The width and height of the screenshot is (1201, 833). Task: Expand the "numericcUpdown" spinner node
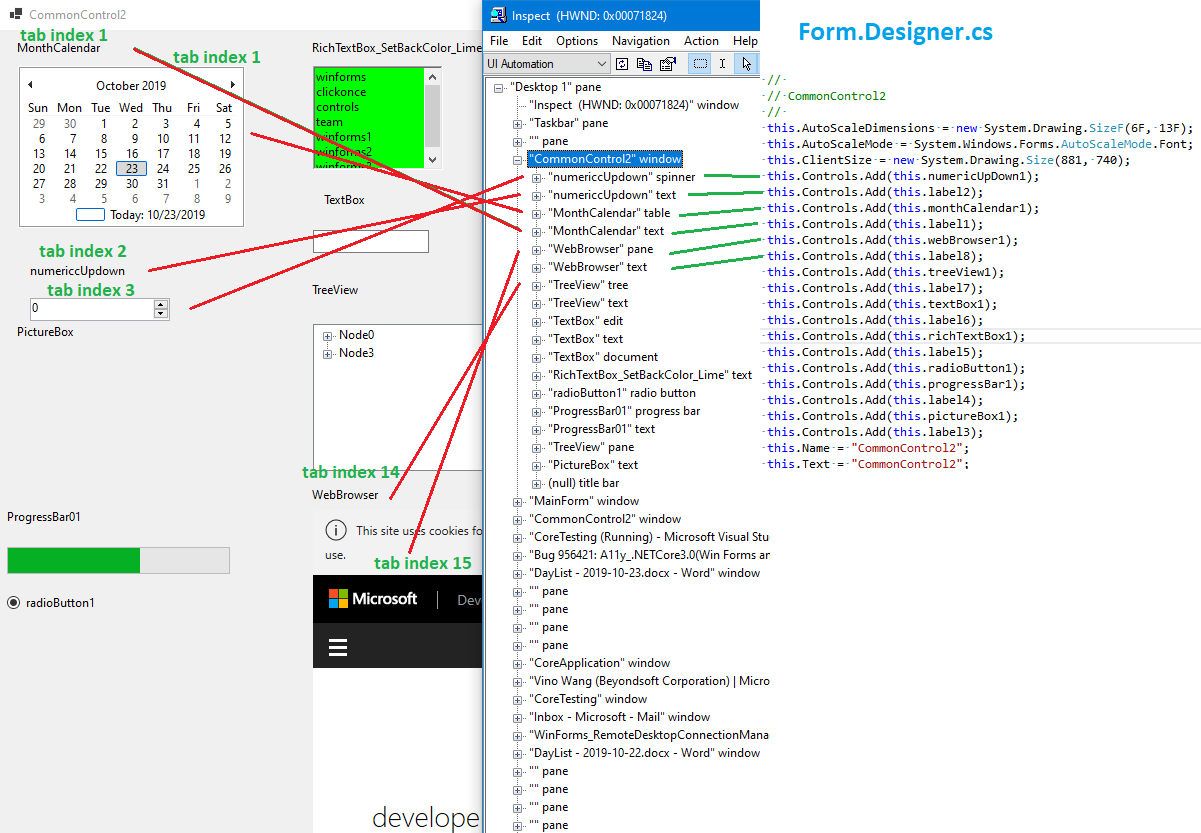tap(537, 177)
